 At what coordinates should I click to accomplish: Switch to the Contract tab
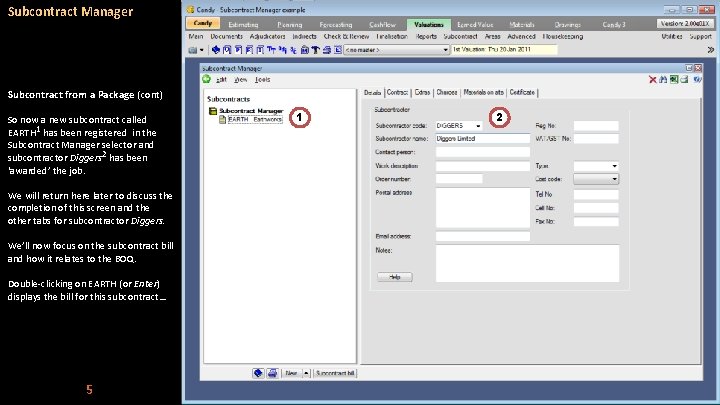pos(397,92)
